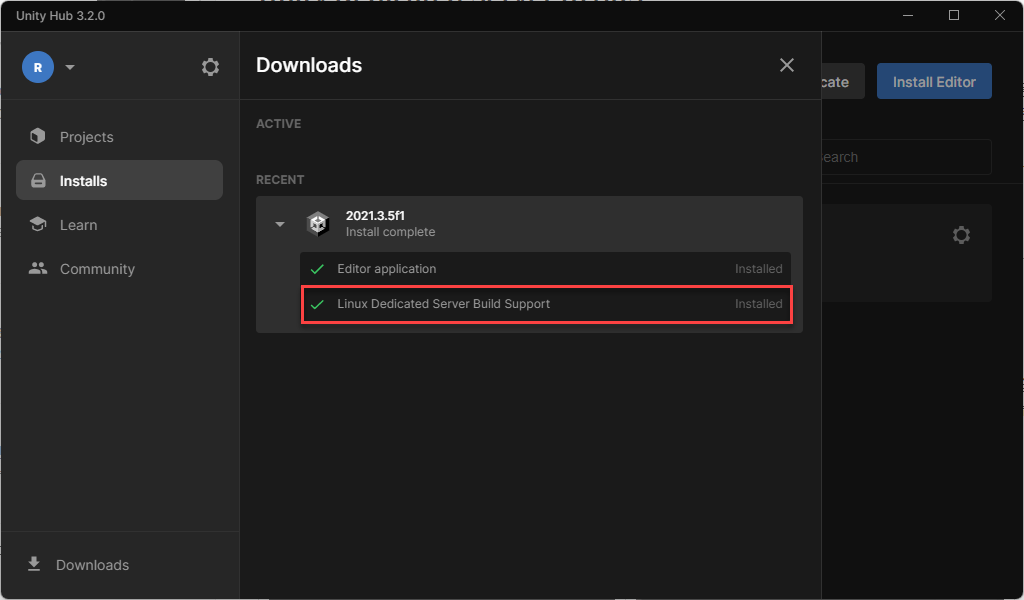
Task: Click the partially hidden Locate button
Action: [x=842, y=82]
